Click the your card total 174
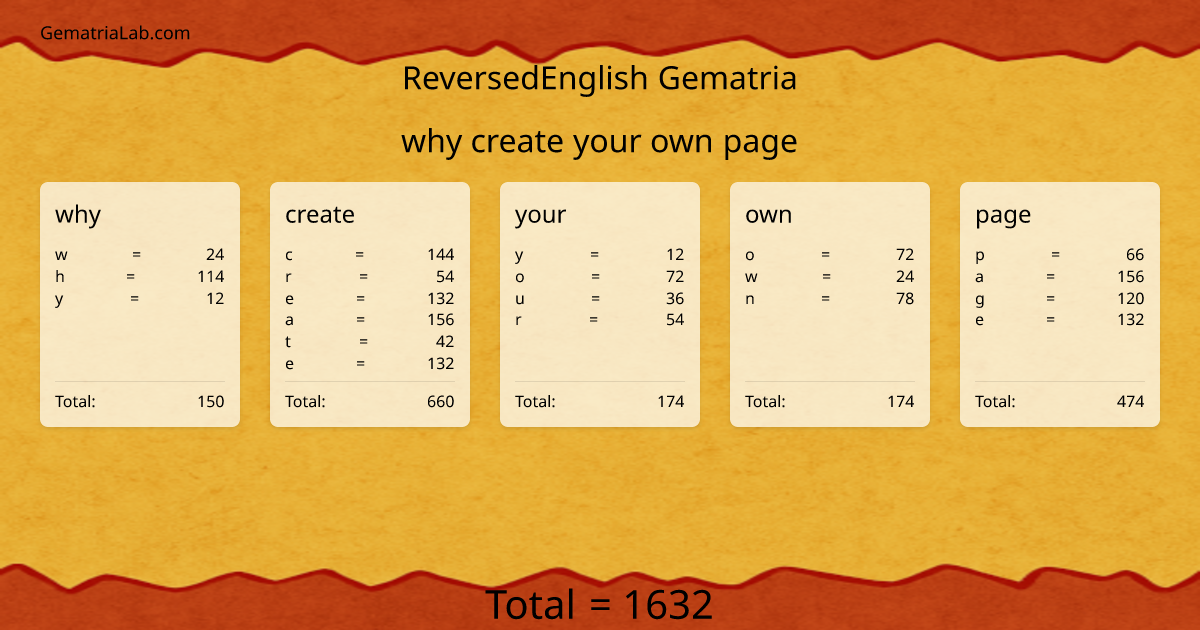The image size is (1200, 630). pos(671,402)
